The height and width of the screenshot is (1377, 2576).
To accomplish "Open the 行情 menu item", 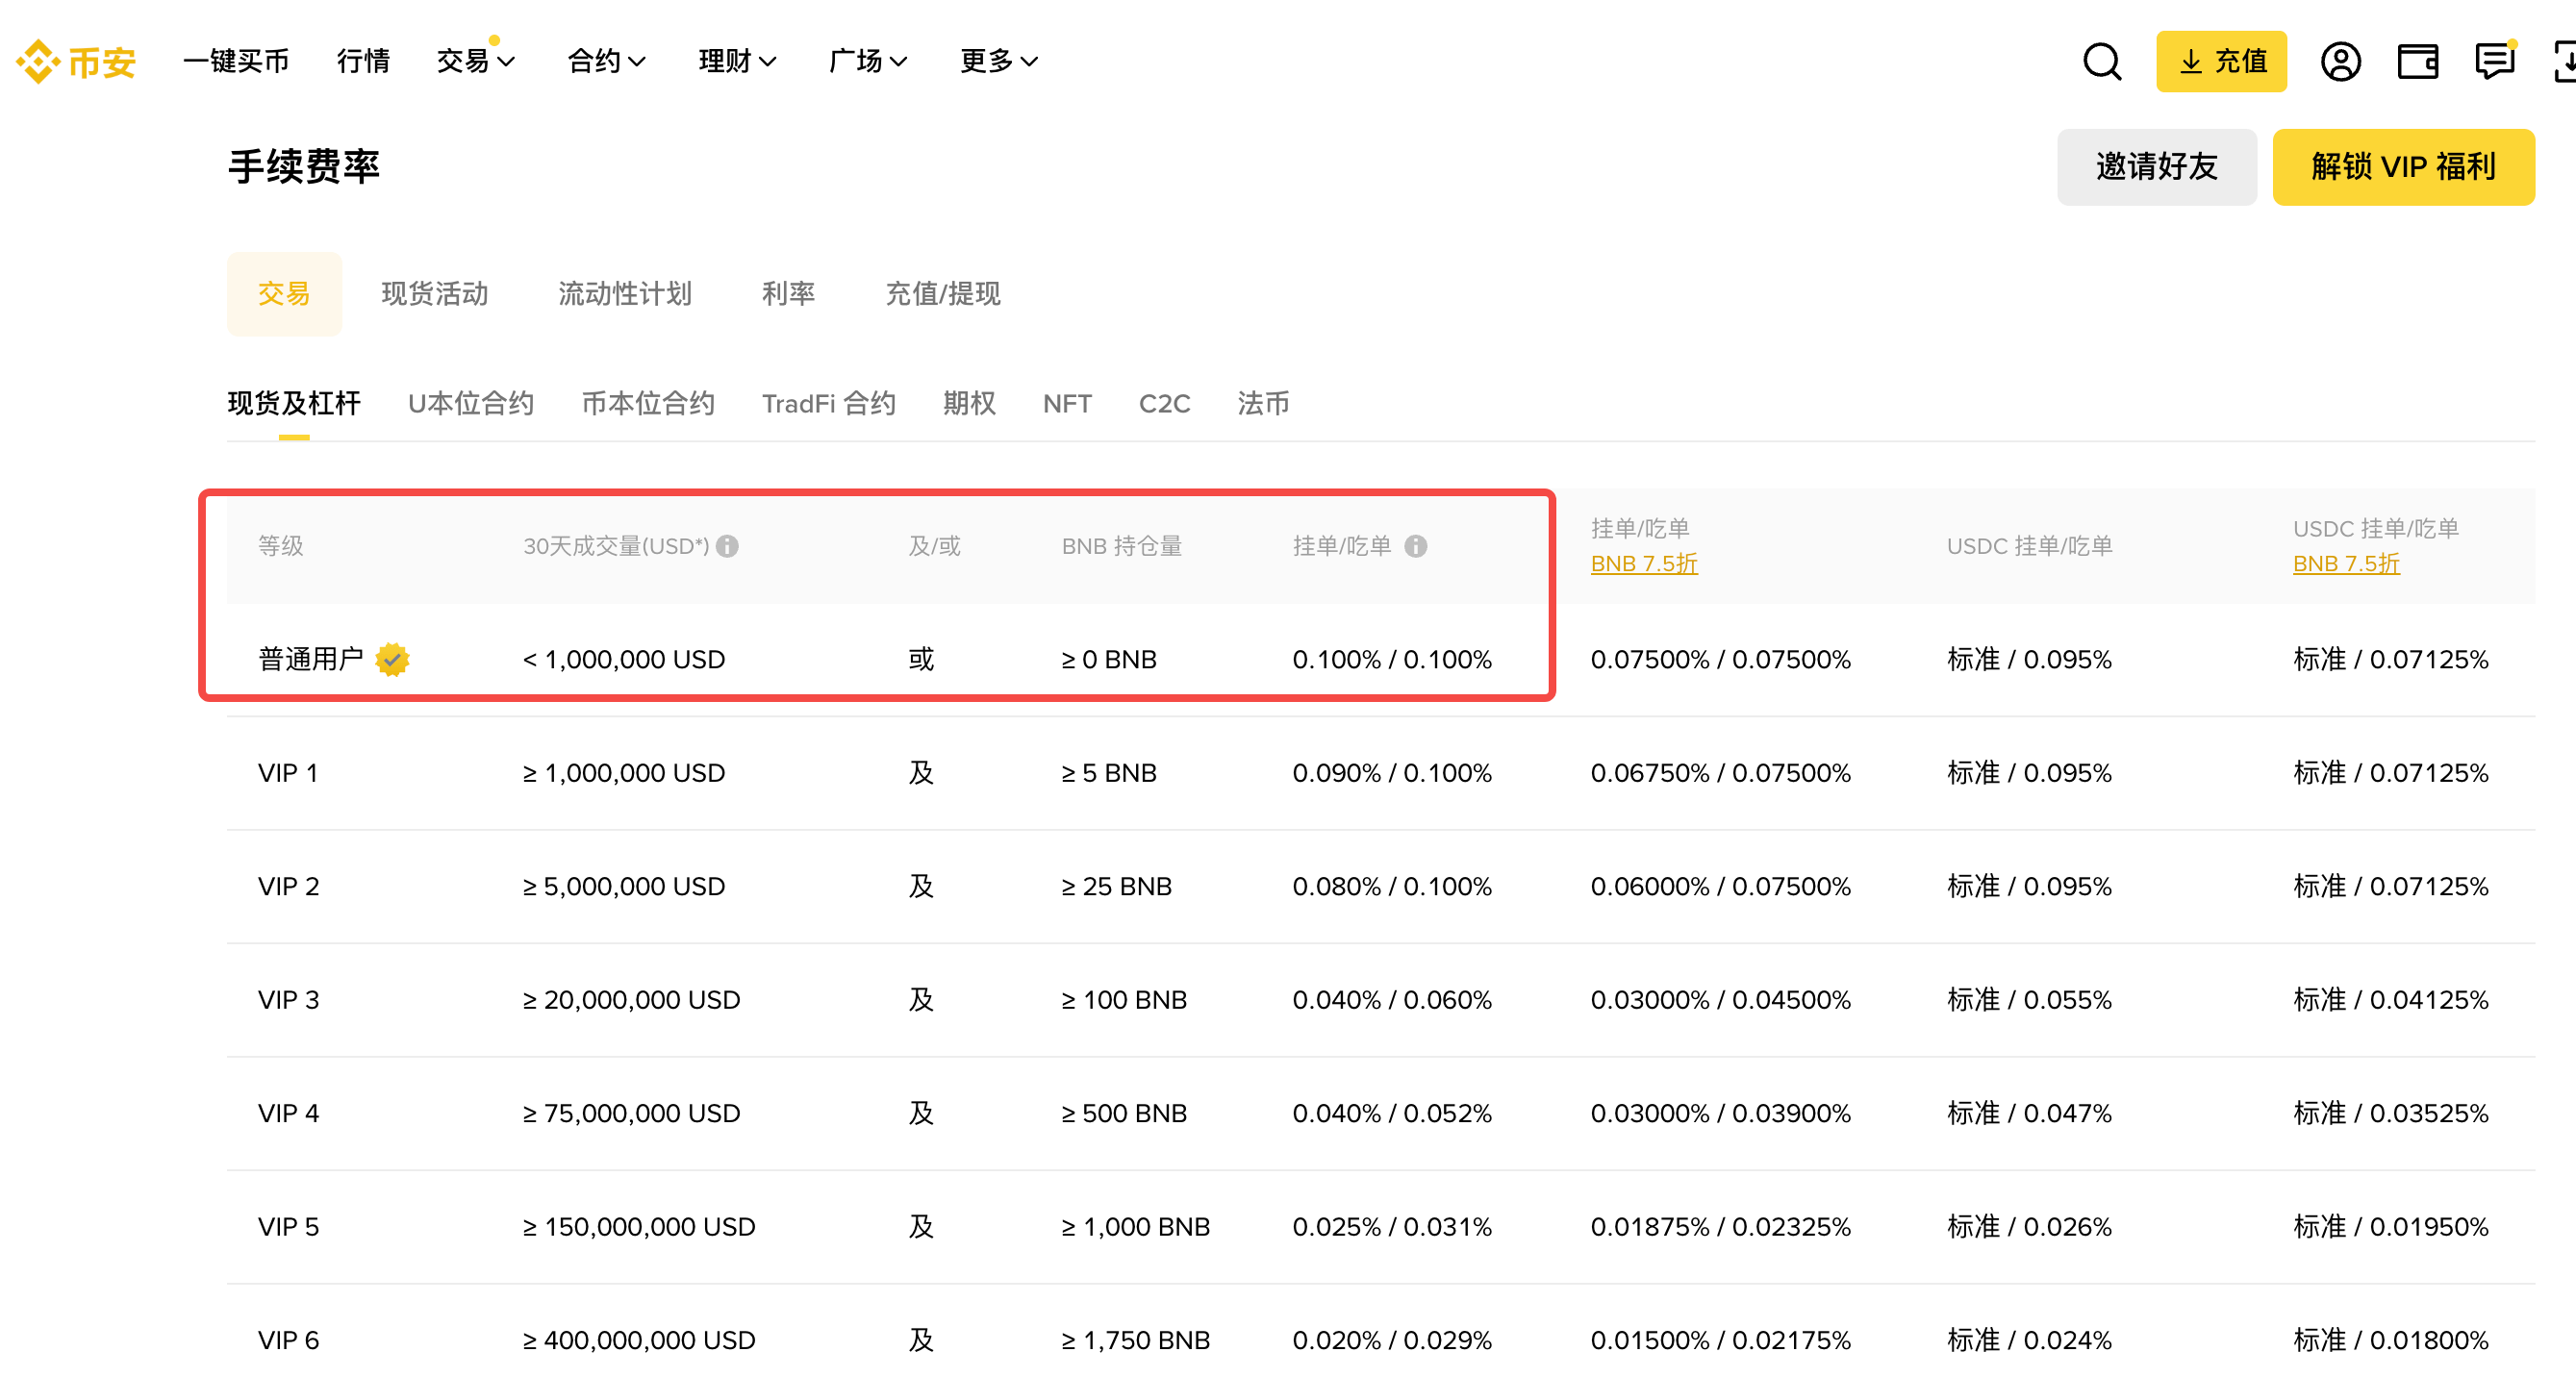I will [x=362, y=61].
